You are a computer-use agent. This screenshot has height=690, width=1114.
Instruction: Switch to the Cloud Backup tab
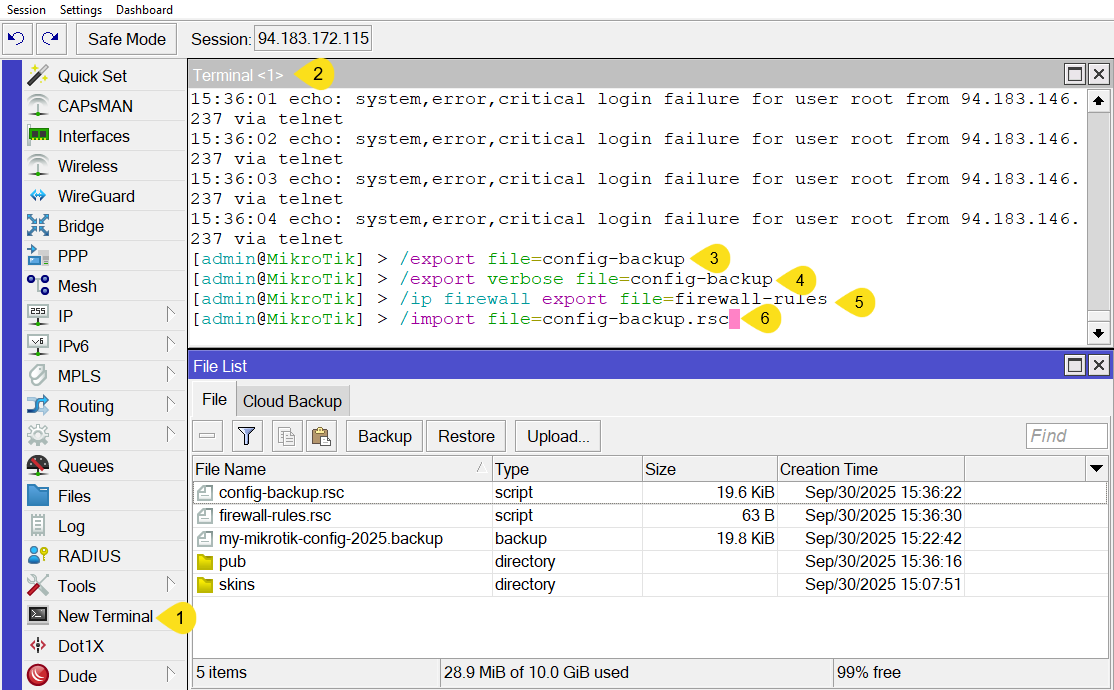[292, 401]
